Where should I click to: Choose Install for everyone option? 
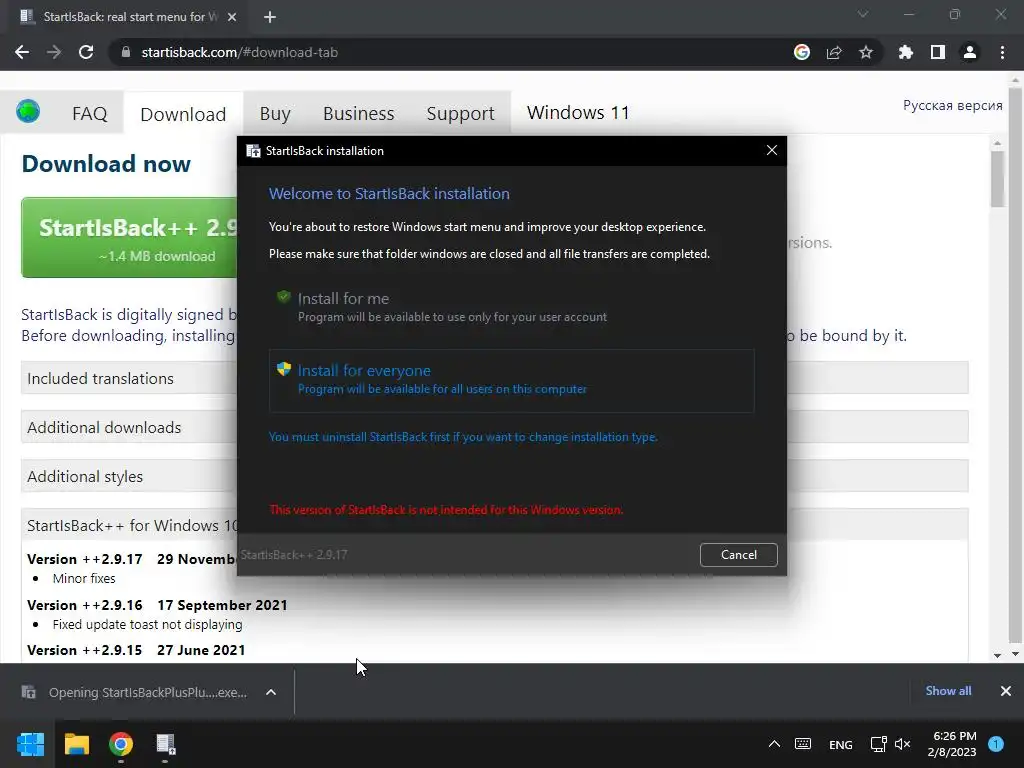pyautogui.click(x=511, y=380)
